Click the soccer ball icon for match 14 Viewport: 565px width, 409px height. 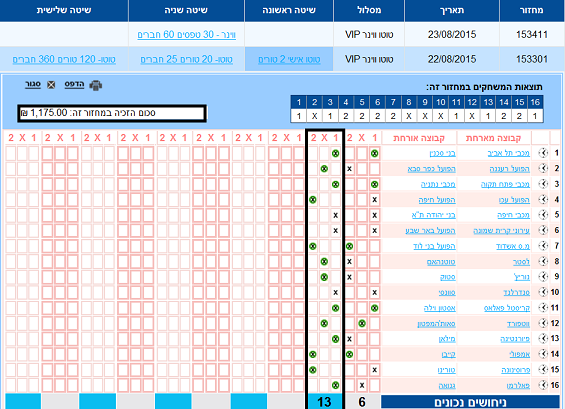543,354
